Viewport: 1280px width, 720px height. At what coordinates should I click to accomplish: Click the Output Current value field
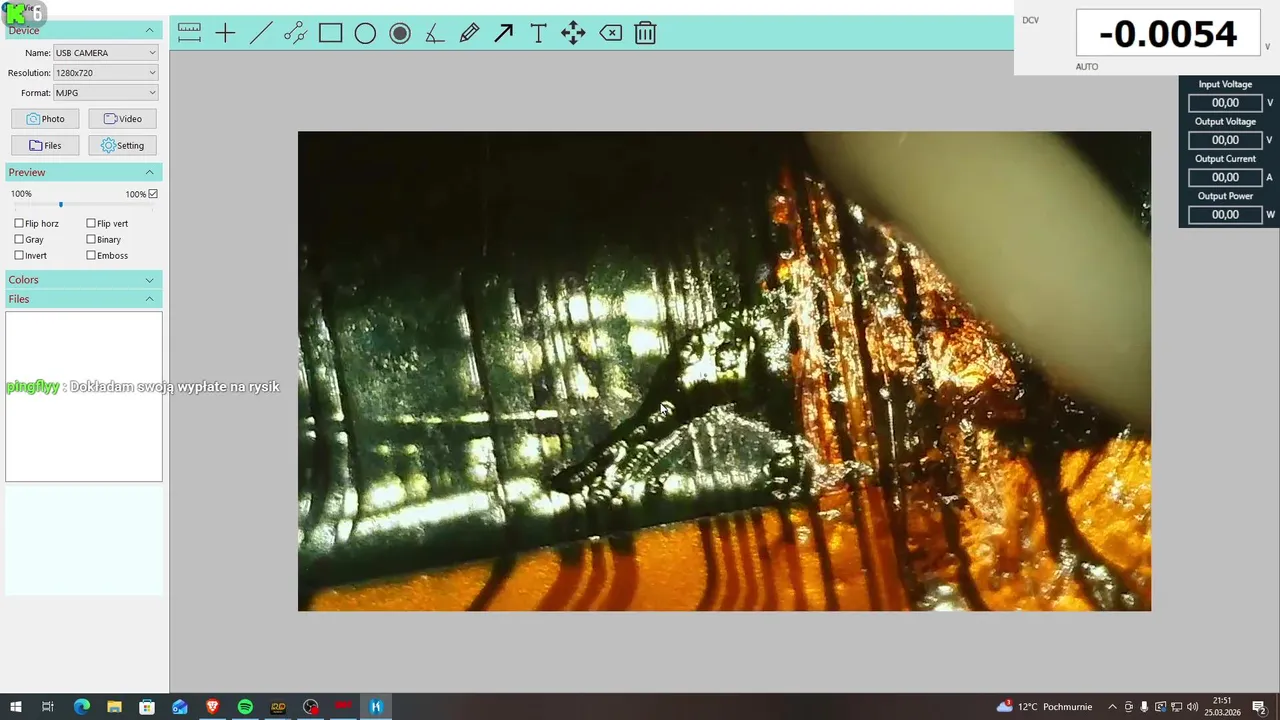1225,177
